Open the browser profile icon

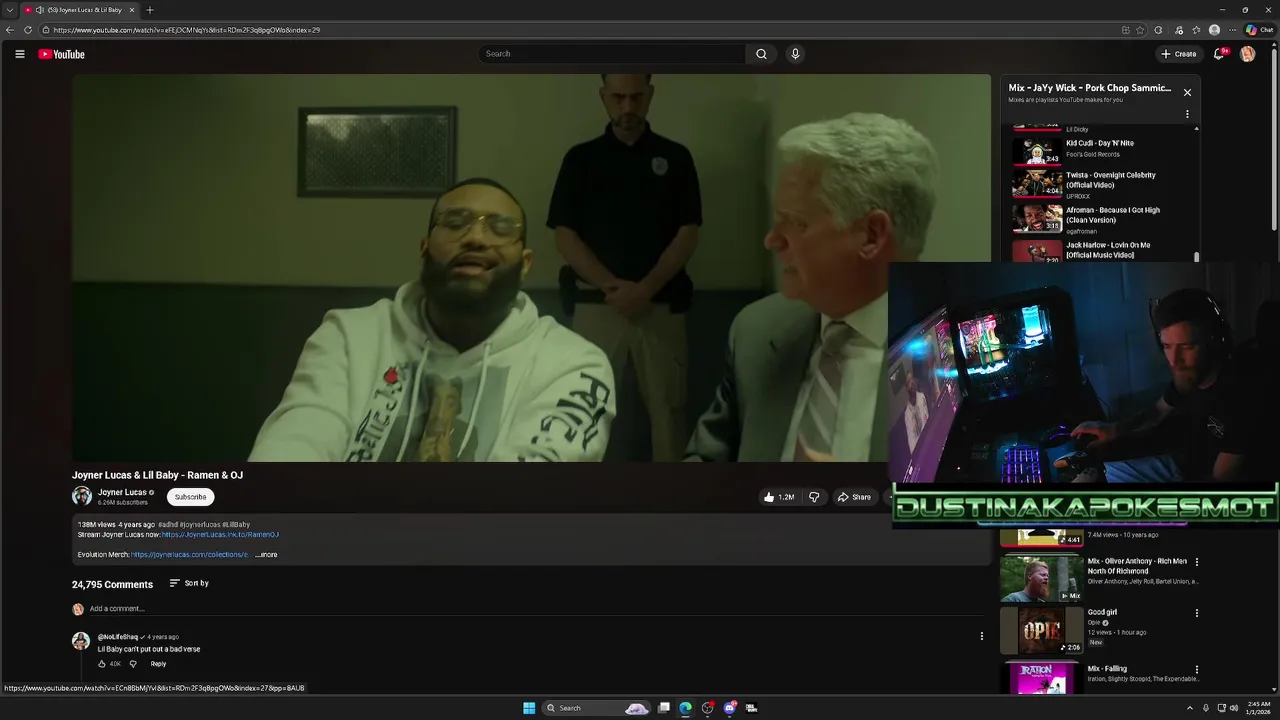1214,30
